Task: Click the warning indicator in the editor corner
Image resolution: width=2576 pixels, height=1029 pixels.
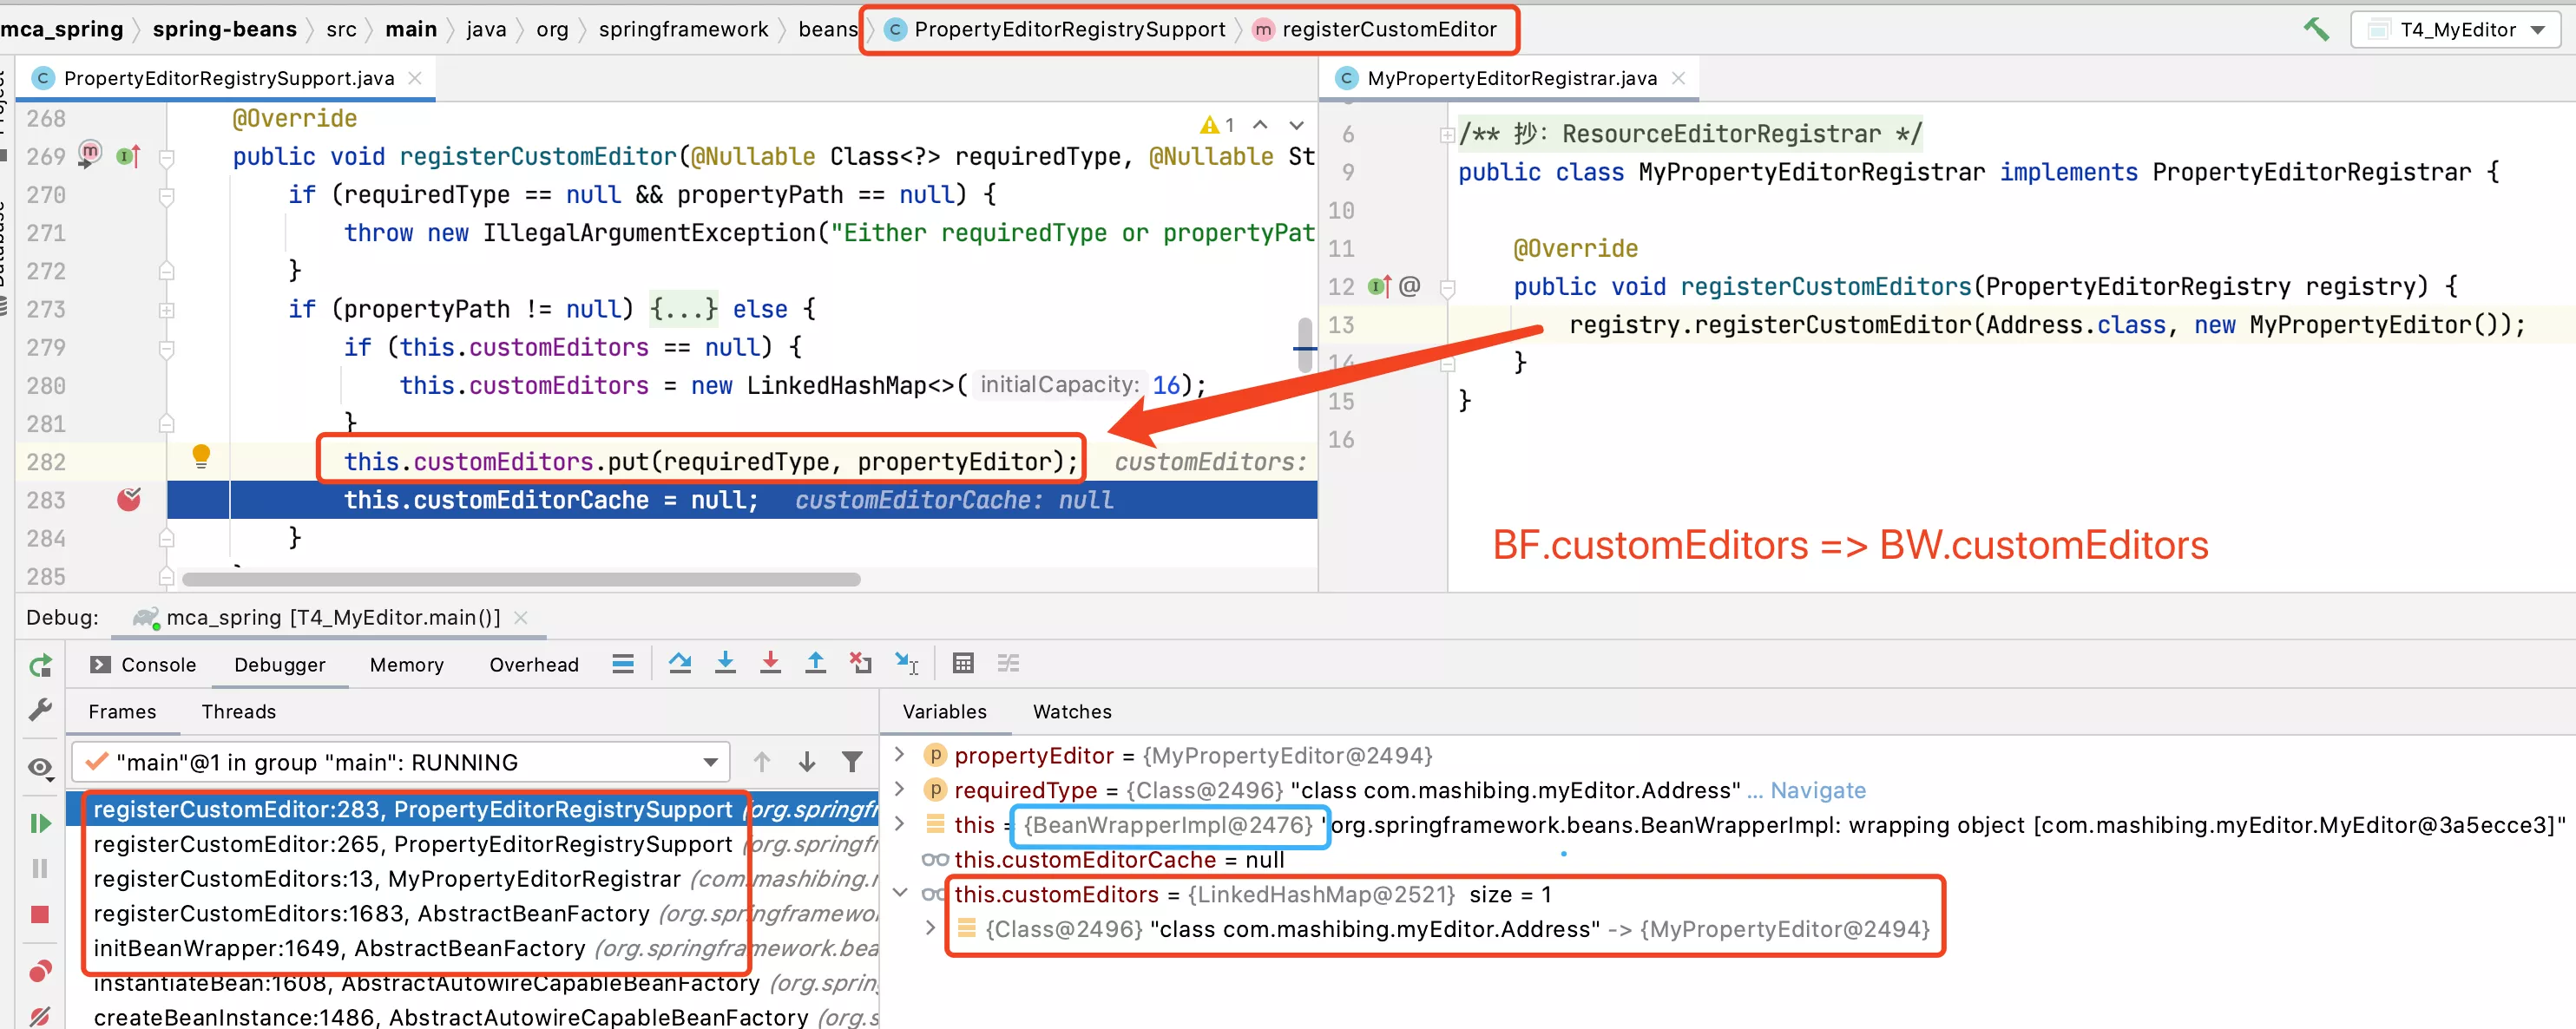Action: coord(1217,125)
